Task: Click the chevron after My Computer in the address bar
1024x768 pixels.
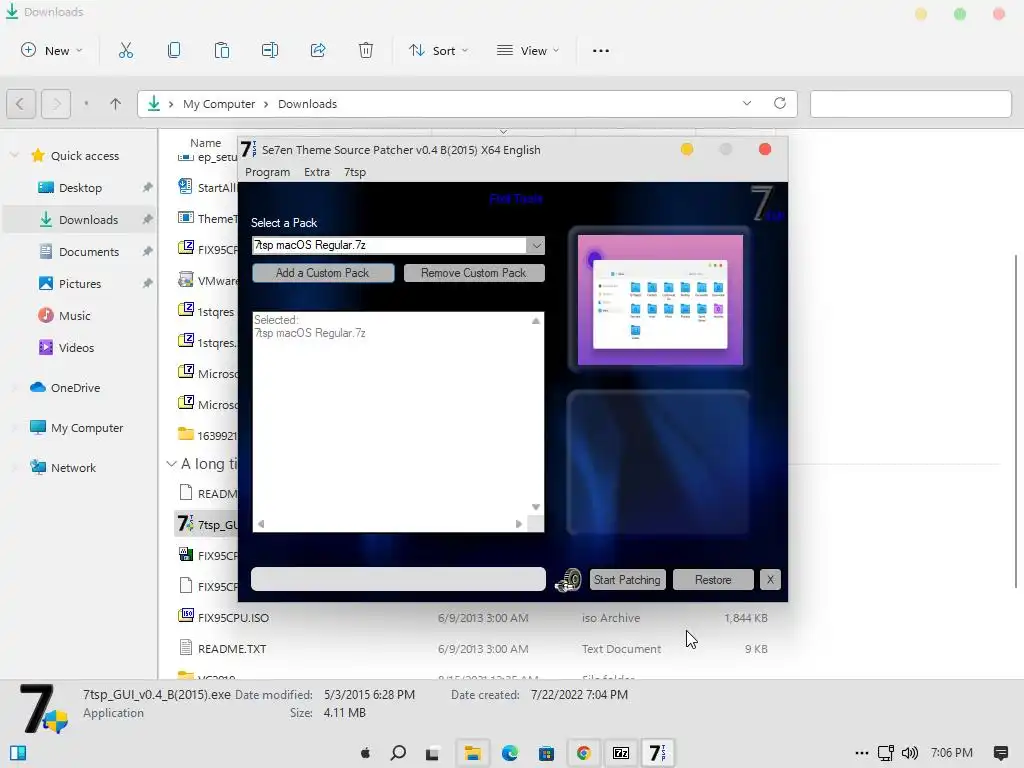Action: click(266, 104)
